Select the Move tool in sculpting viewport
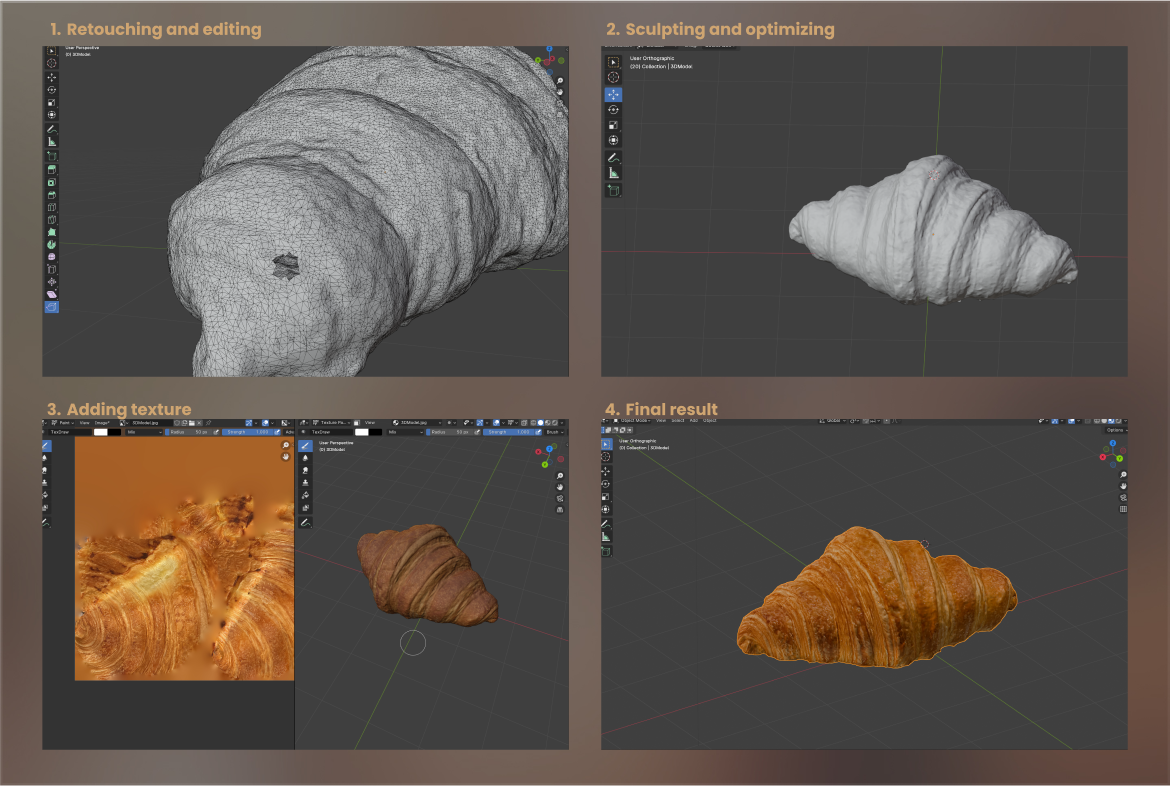This screenshot has width=1171, height=786. pos(613,94)
